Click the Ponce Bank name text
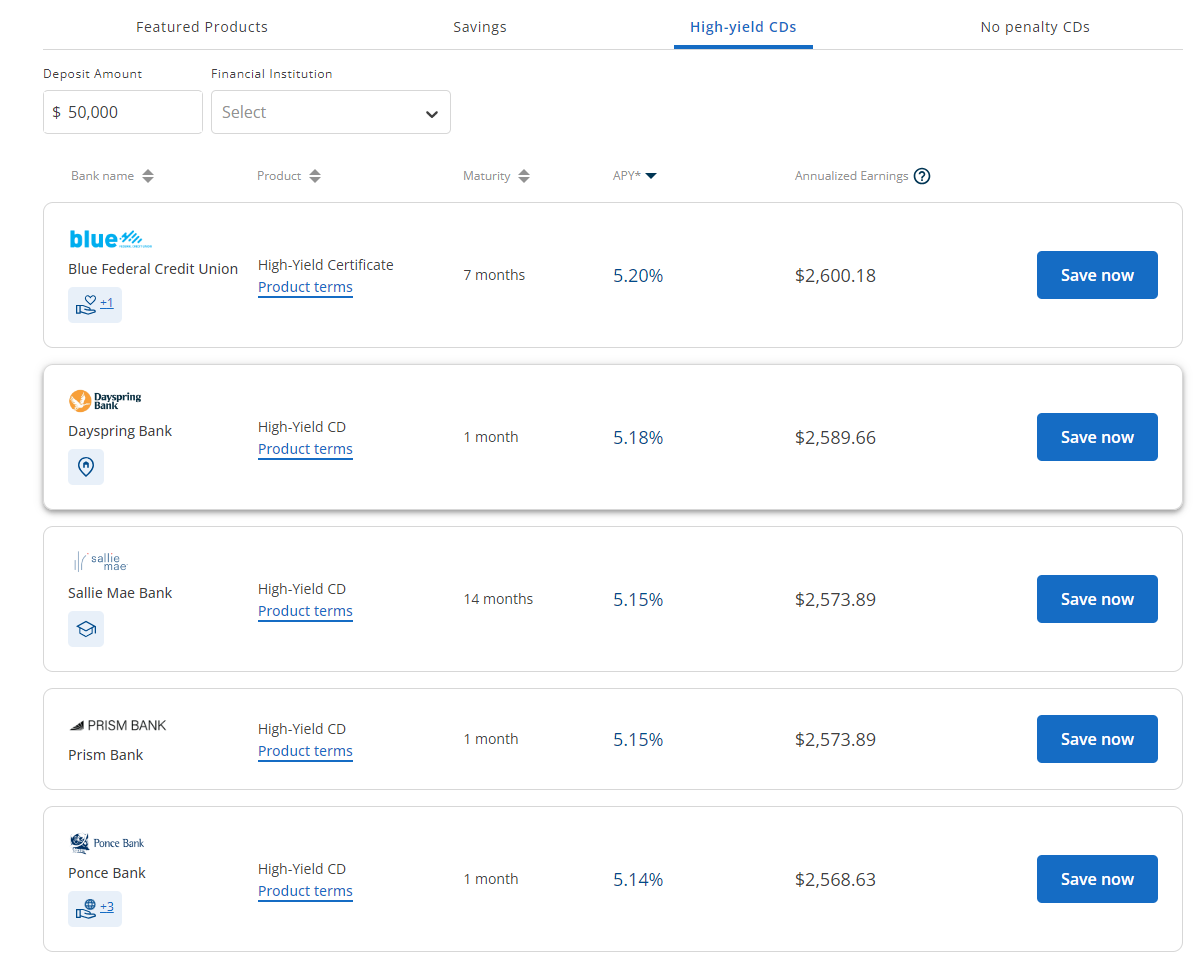 pos(107,873)
